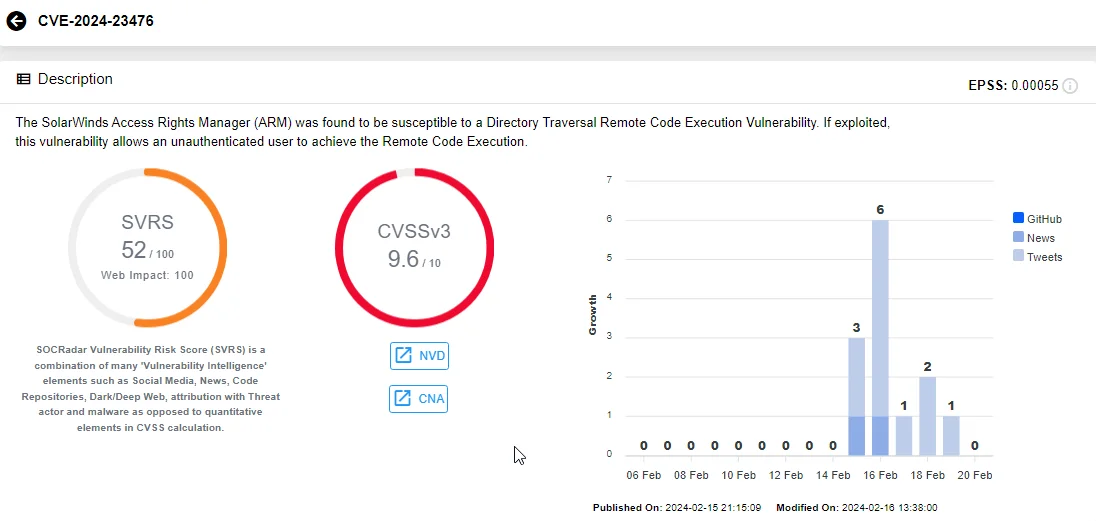
Task: Click the CVE-2024-23476 title
Action: 96,21
